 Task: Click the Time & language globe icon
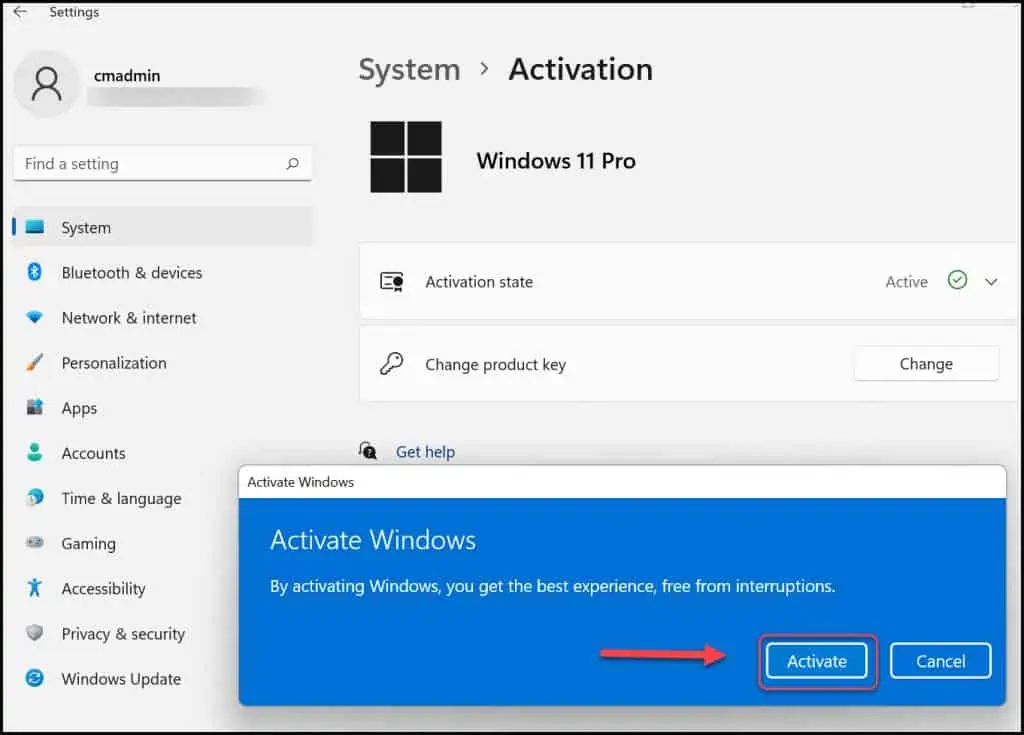click(x=35, y=497)
